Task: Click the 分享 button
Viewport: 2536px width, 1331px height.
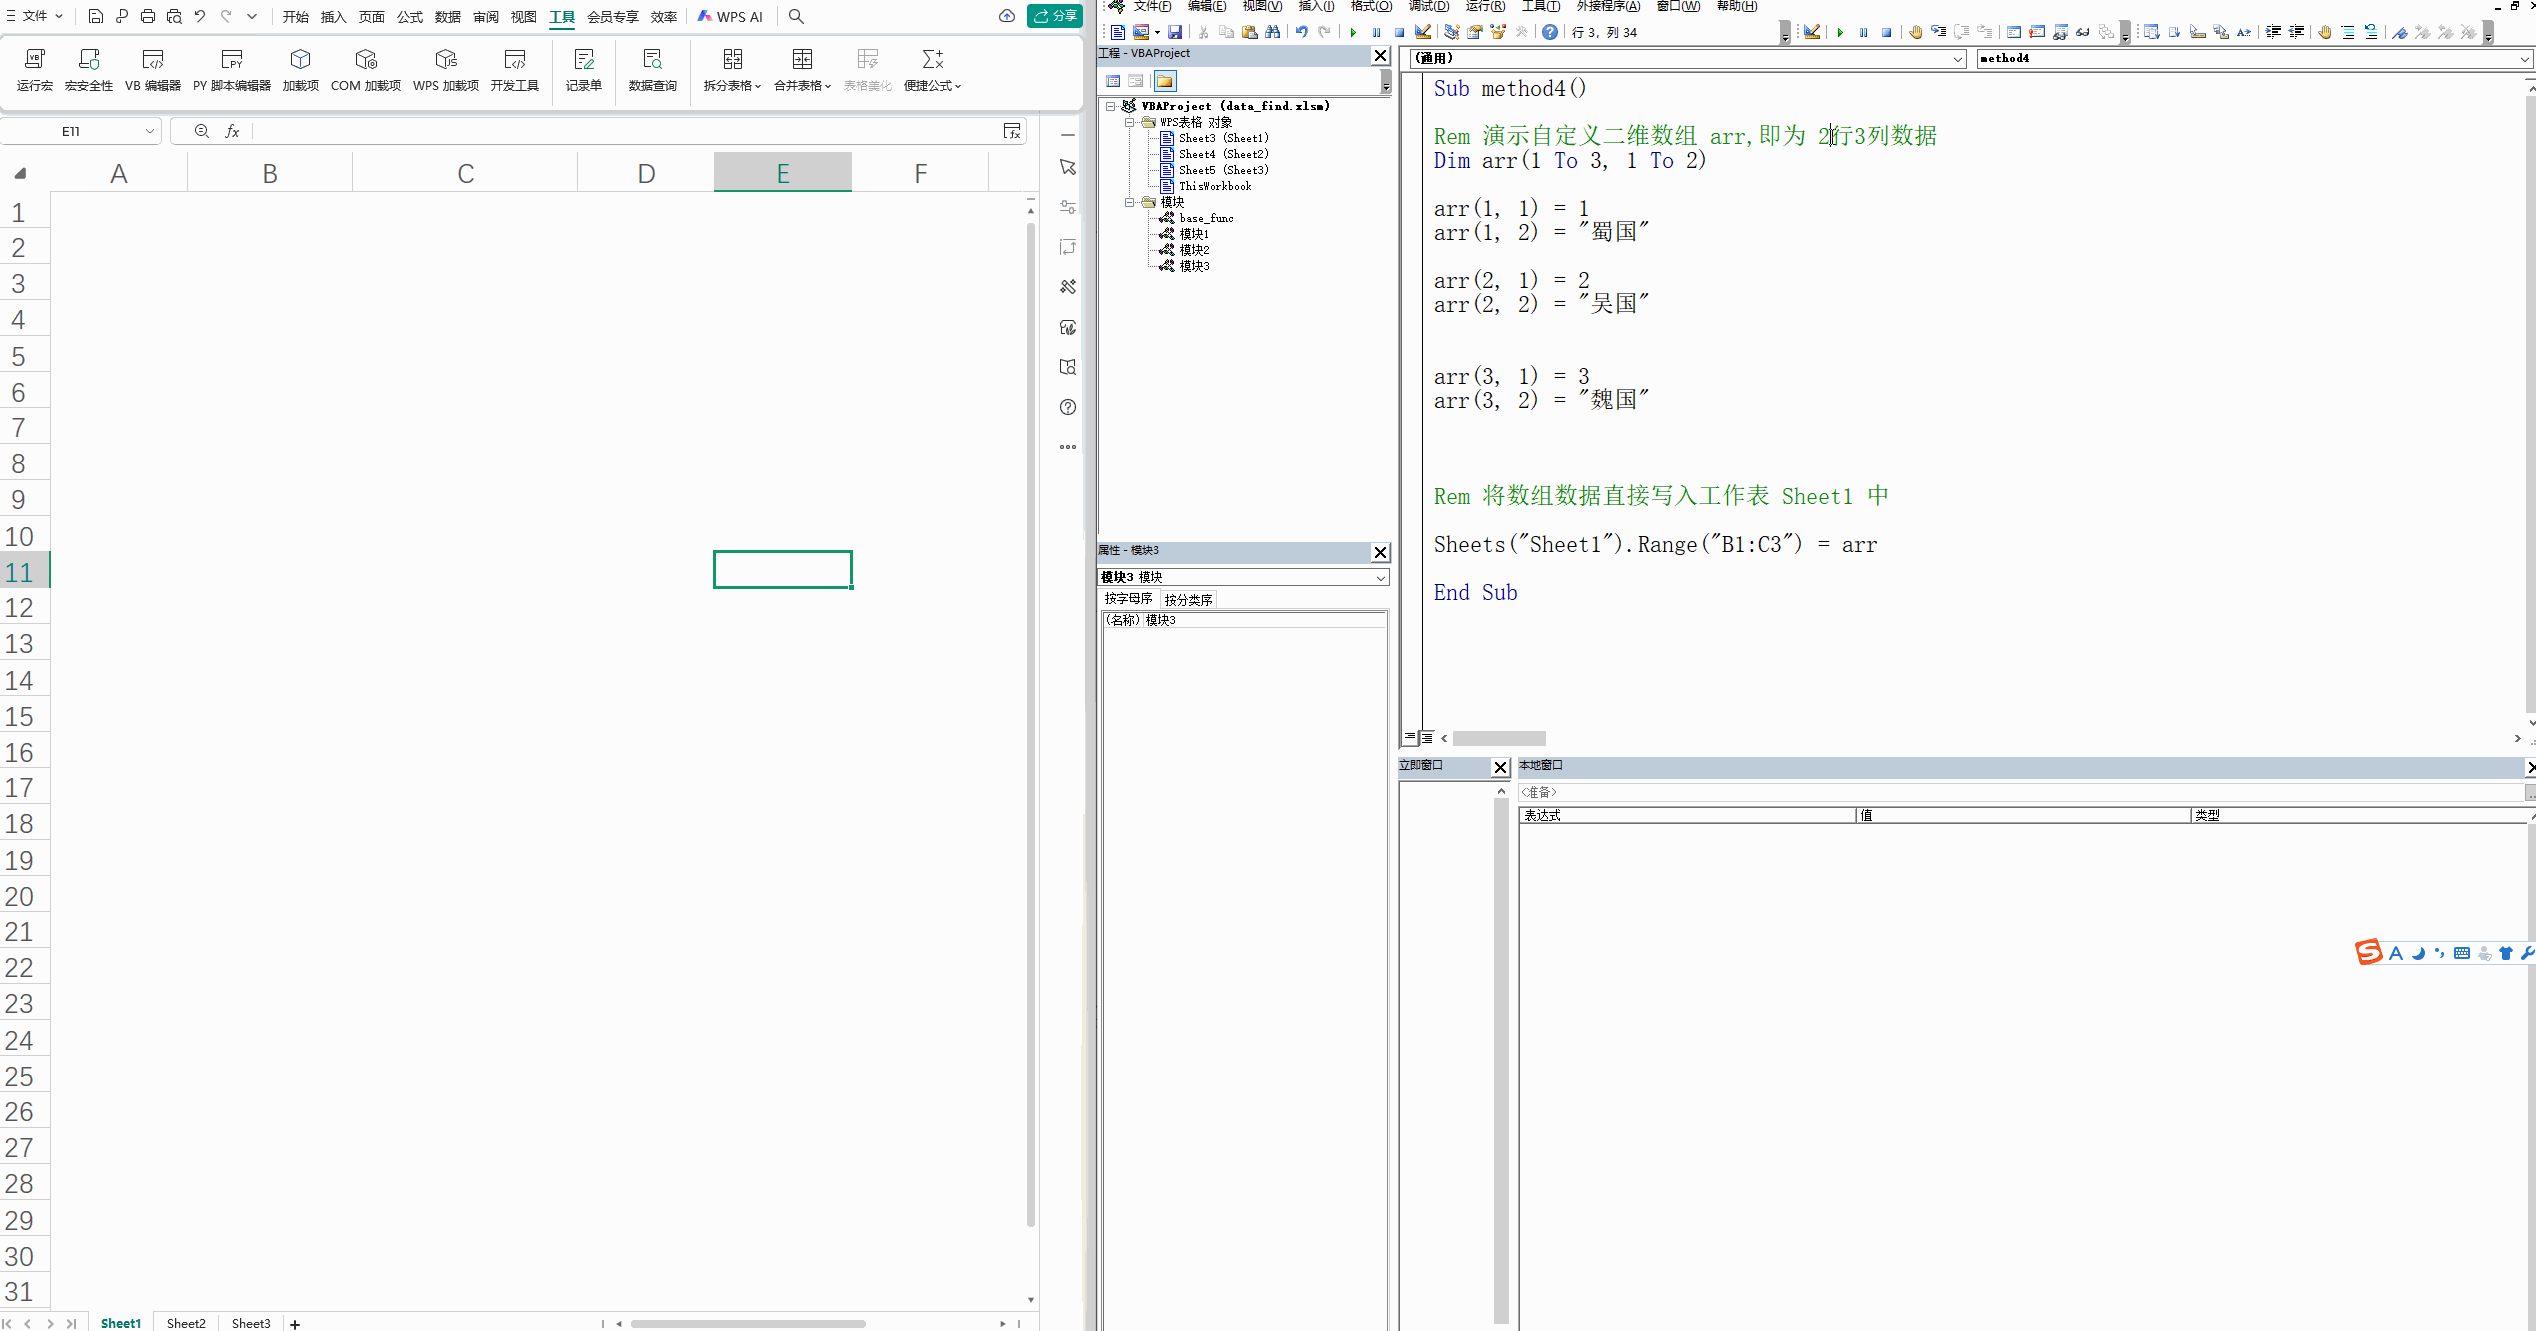Action: (x=1055, y=16)
